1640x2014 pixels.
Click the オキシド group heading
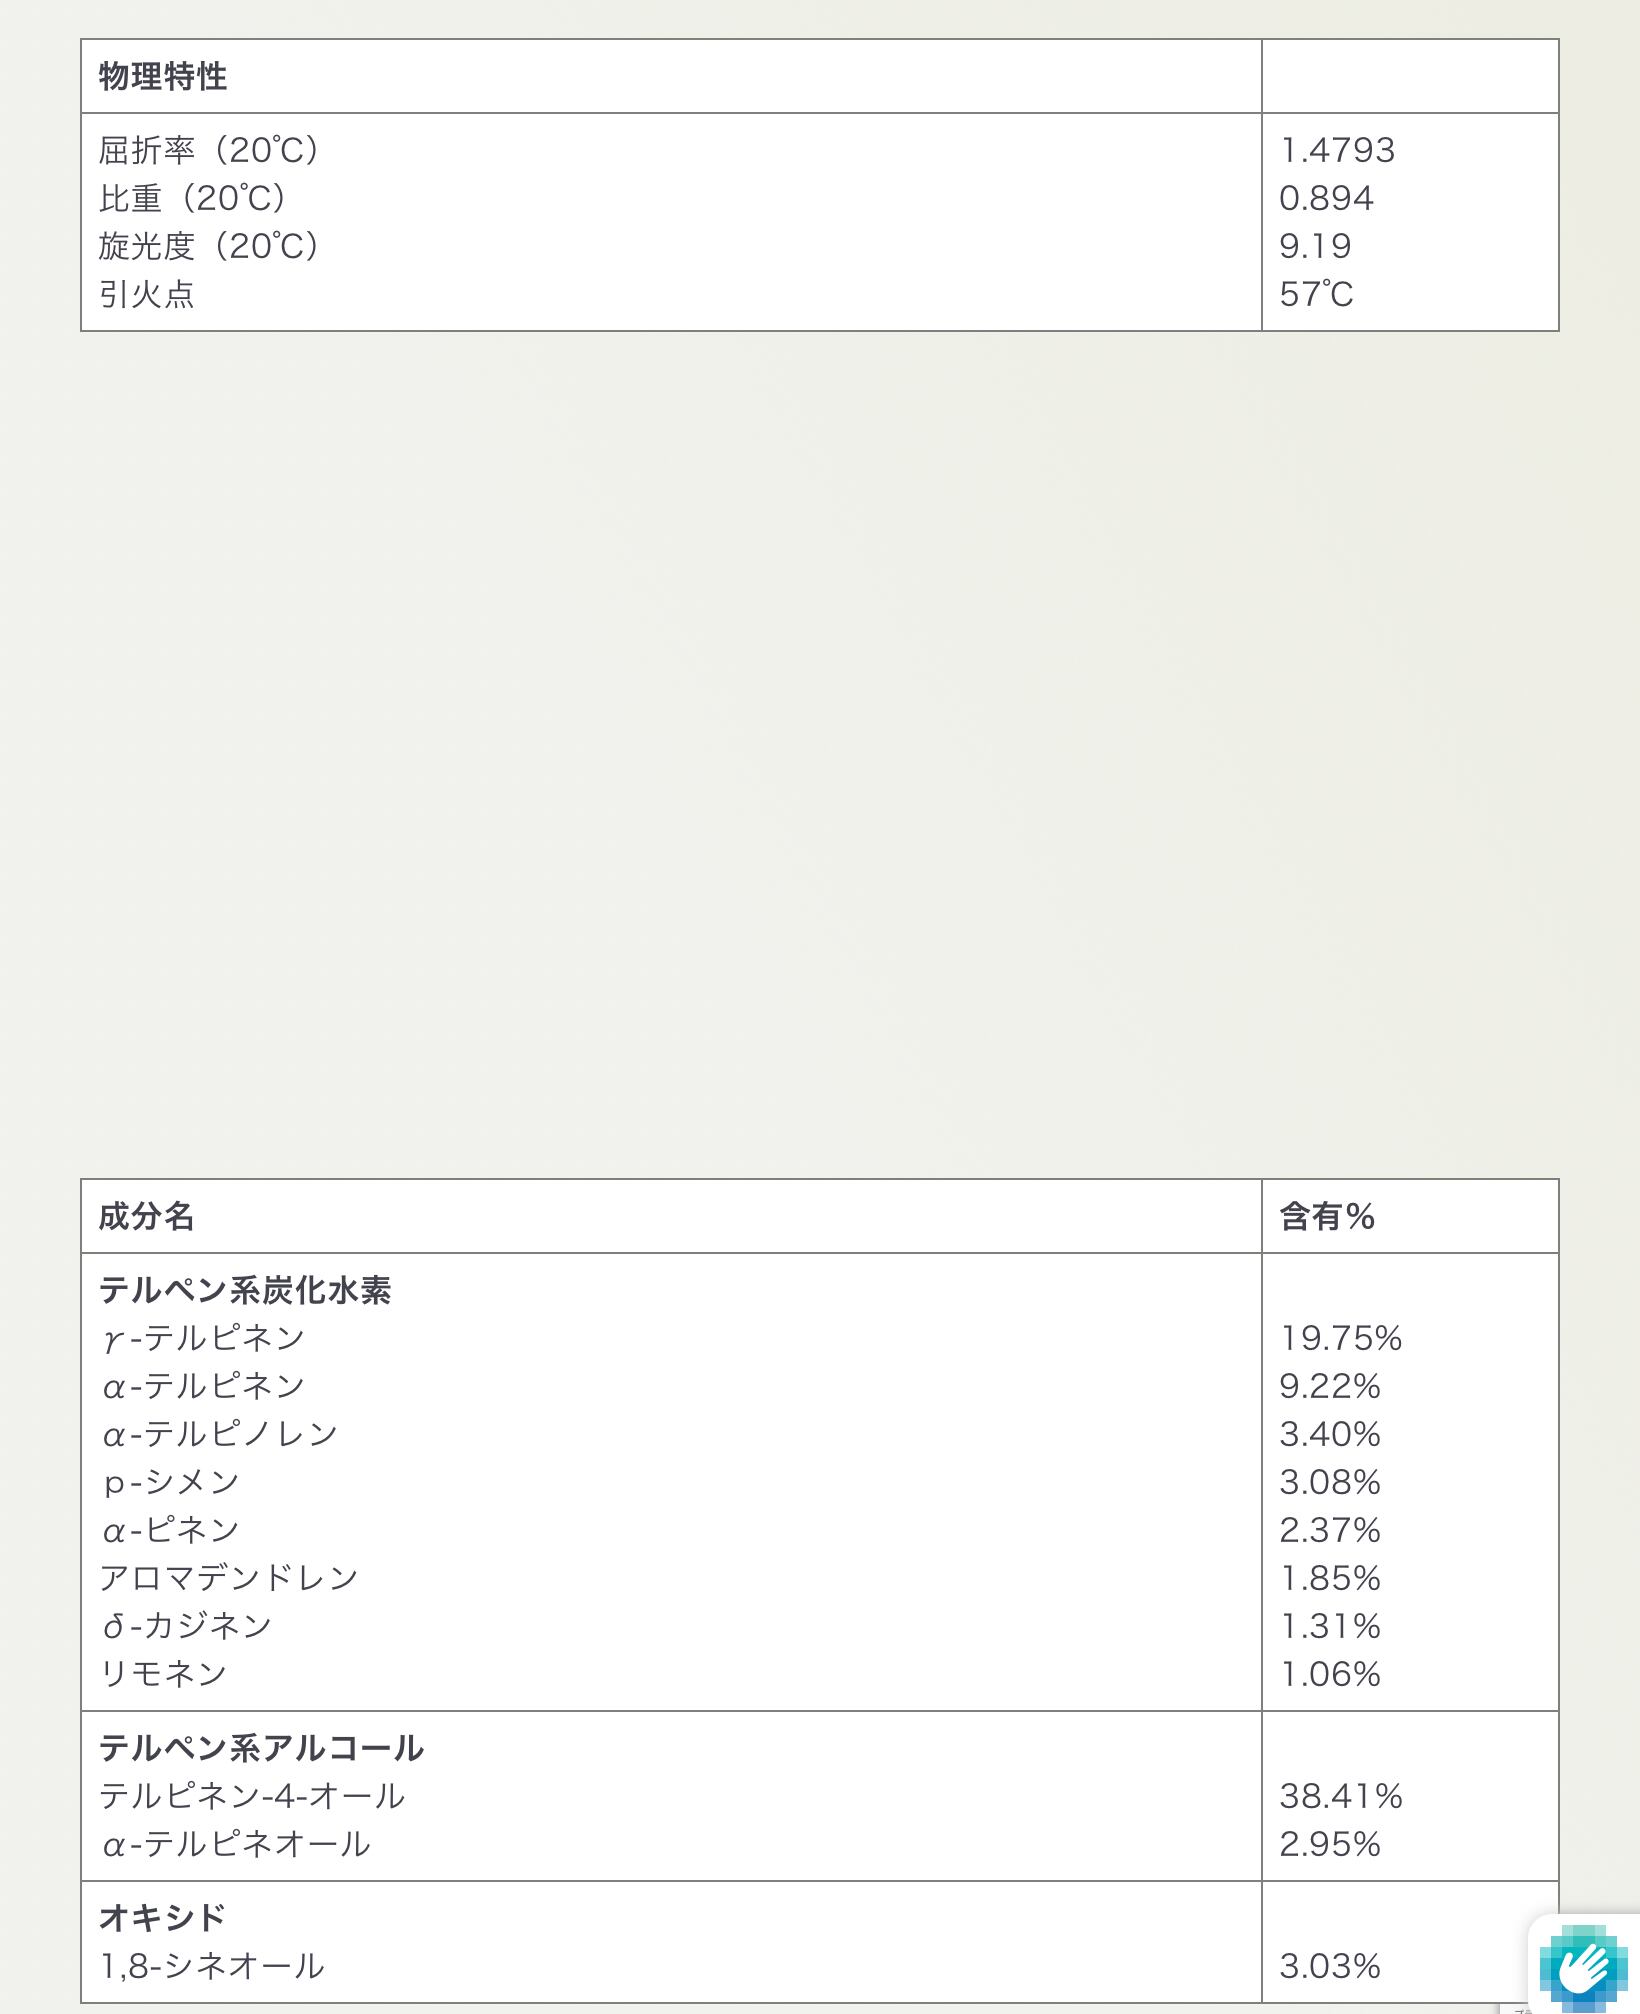point(163,1918)
